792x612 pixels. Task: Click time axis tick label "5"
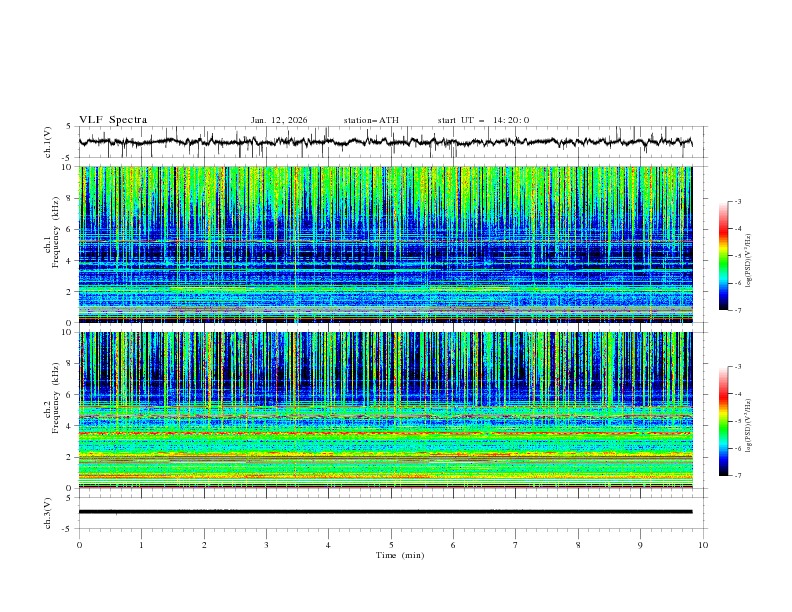(x=391, y=545)
